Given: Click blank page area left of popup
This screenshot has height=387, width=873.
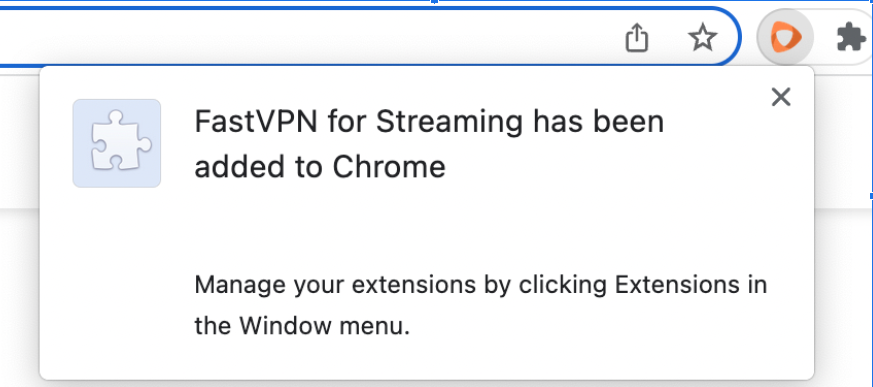Looking at the screenshot, I should [19, 295].
